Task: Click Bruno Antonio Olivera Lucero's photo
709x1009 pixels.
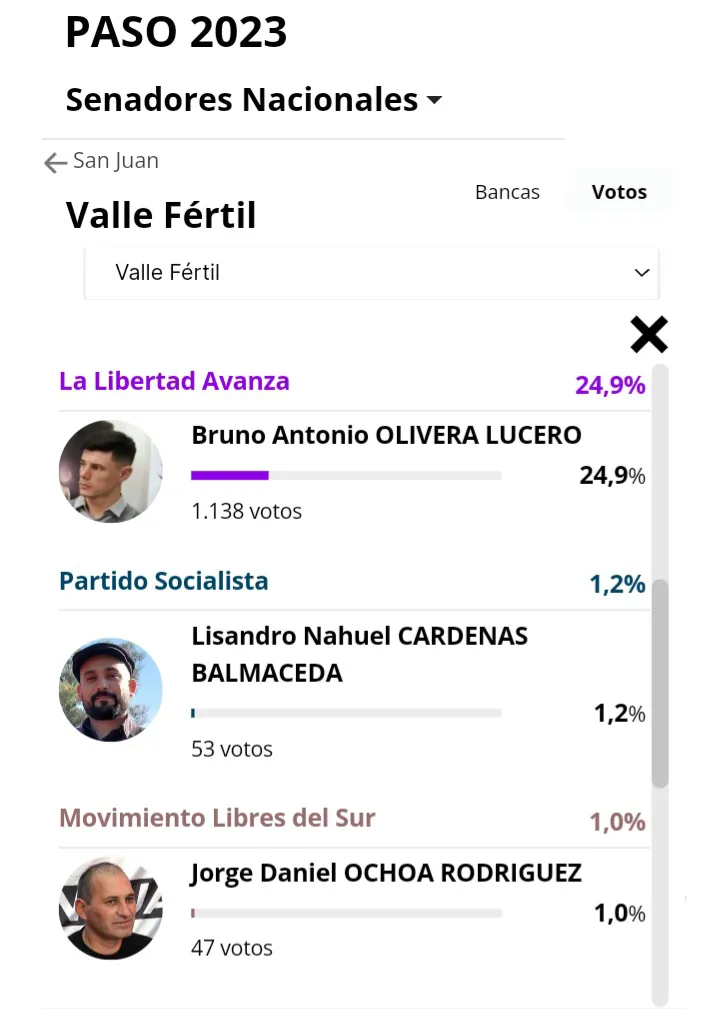Action: (x=110, y=471)
